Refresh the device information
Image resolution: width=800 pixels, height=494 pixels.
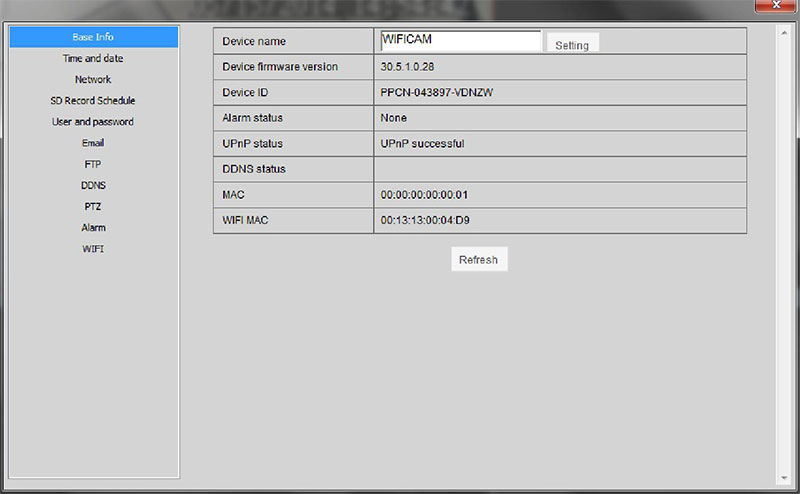tap(479, 259)
